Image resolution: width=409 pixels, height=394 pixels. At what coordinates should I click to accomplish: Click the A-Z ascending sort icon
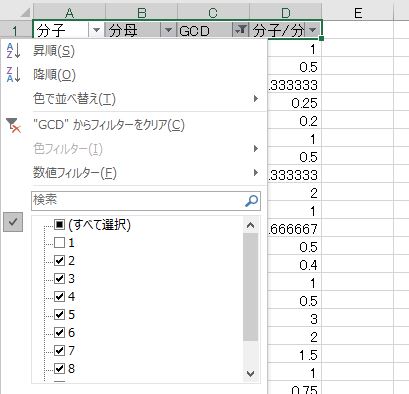coord(14,51)
